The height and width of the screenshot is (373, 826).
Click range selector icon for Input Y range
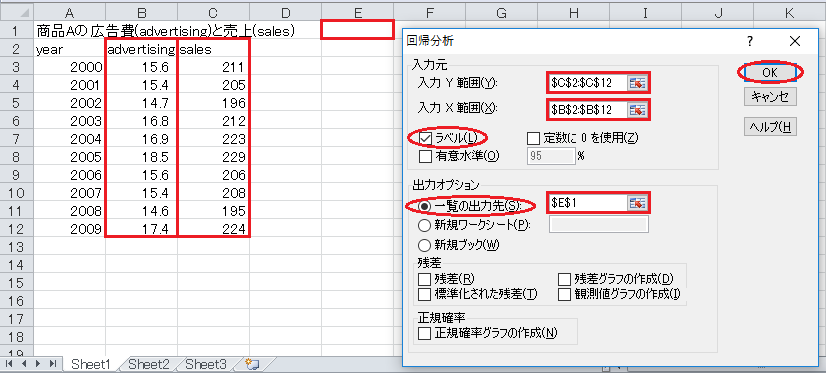[637, 83]
